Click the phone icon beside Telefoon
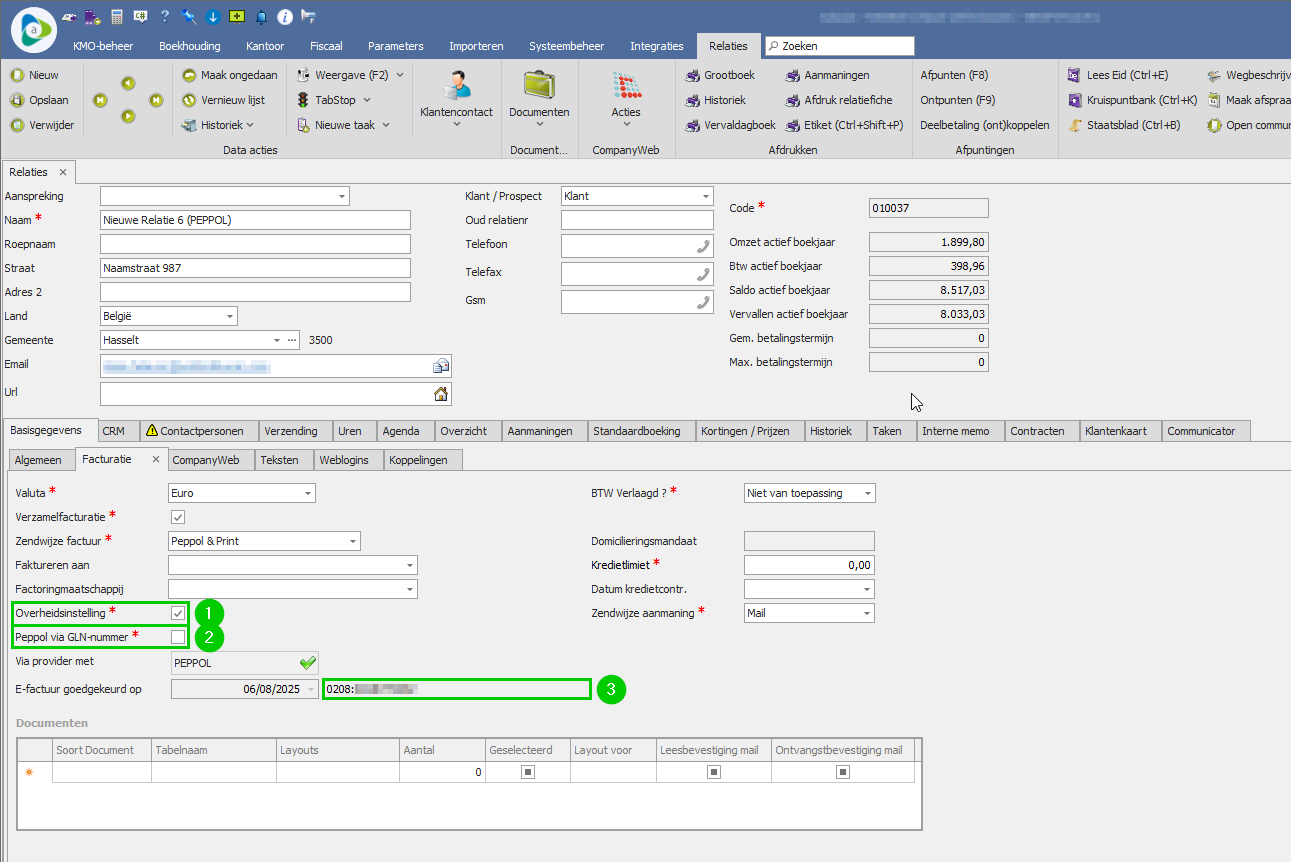This screenshot has height=862, width=1291. click(702, 246)
